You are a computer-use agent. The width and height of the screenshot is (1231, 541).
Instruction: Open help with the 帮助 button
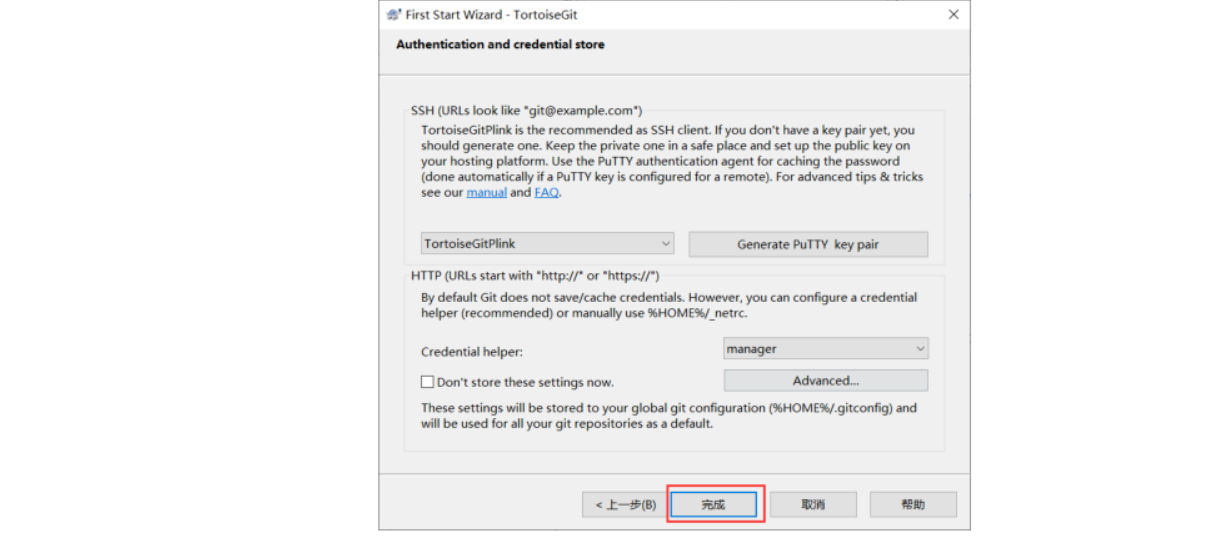913,505
